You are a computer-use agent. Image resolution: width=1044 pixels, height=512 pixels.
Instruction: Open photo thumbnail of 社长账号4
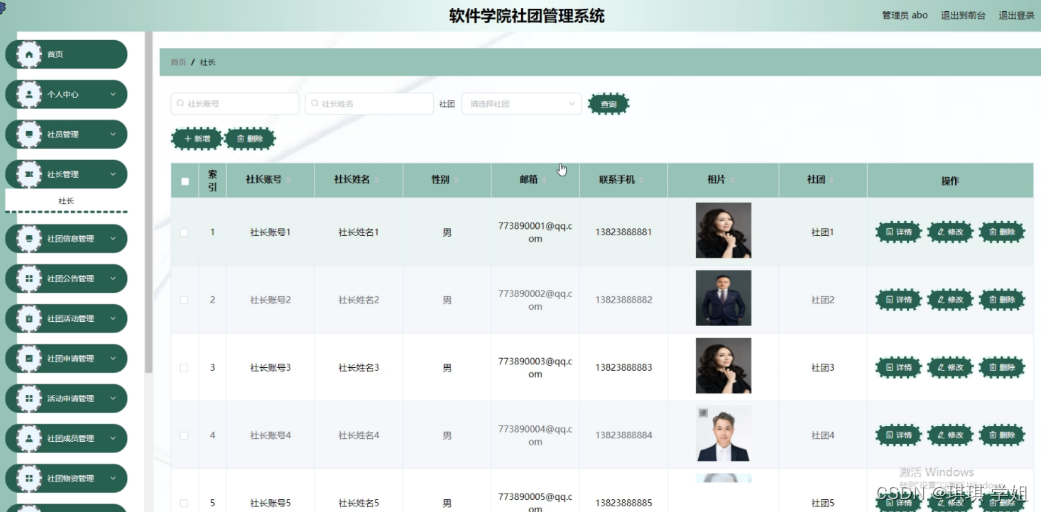(723, 433)
